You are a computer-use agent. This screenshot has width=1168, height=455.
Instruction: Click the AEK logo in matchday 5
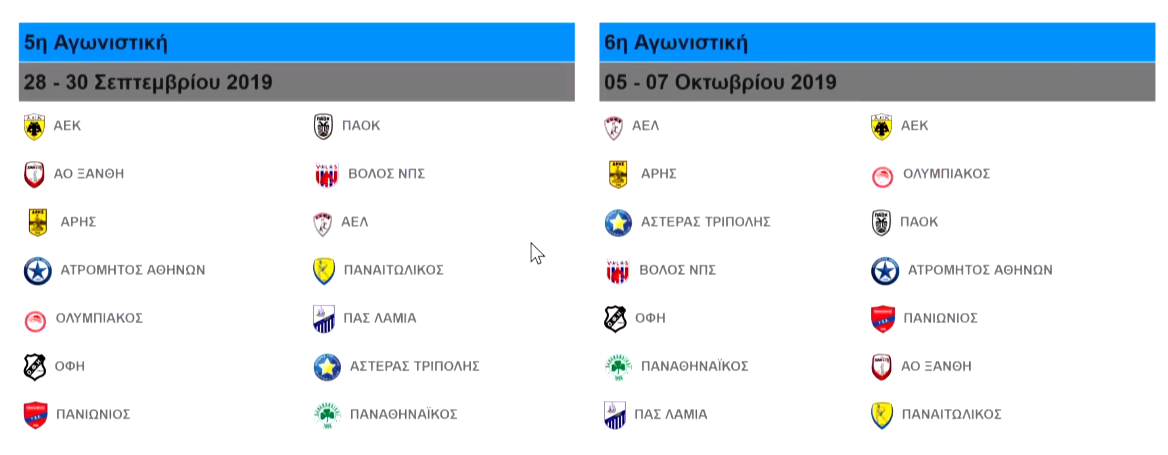(34, 127)
